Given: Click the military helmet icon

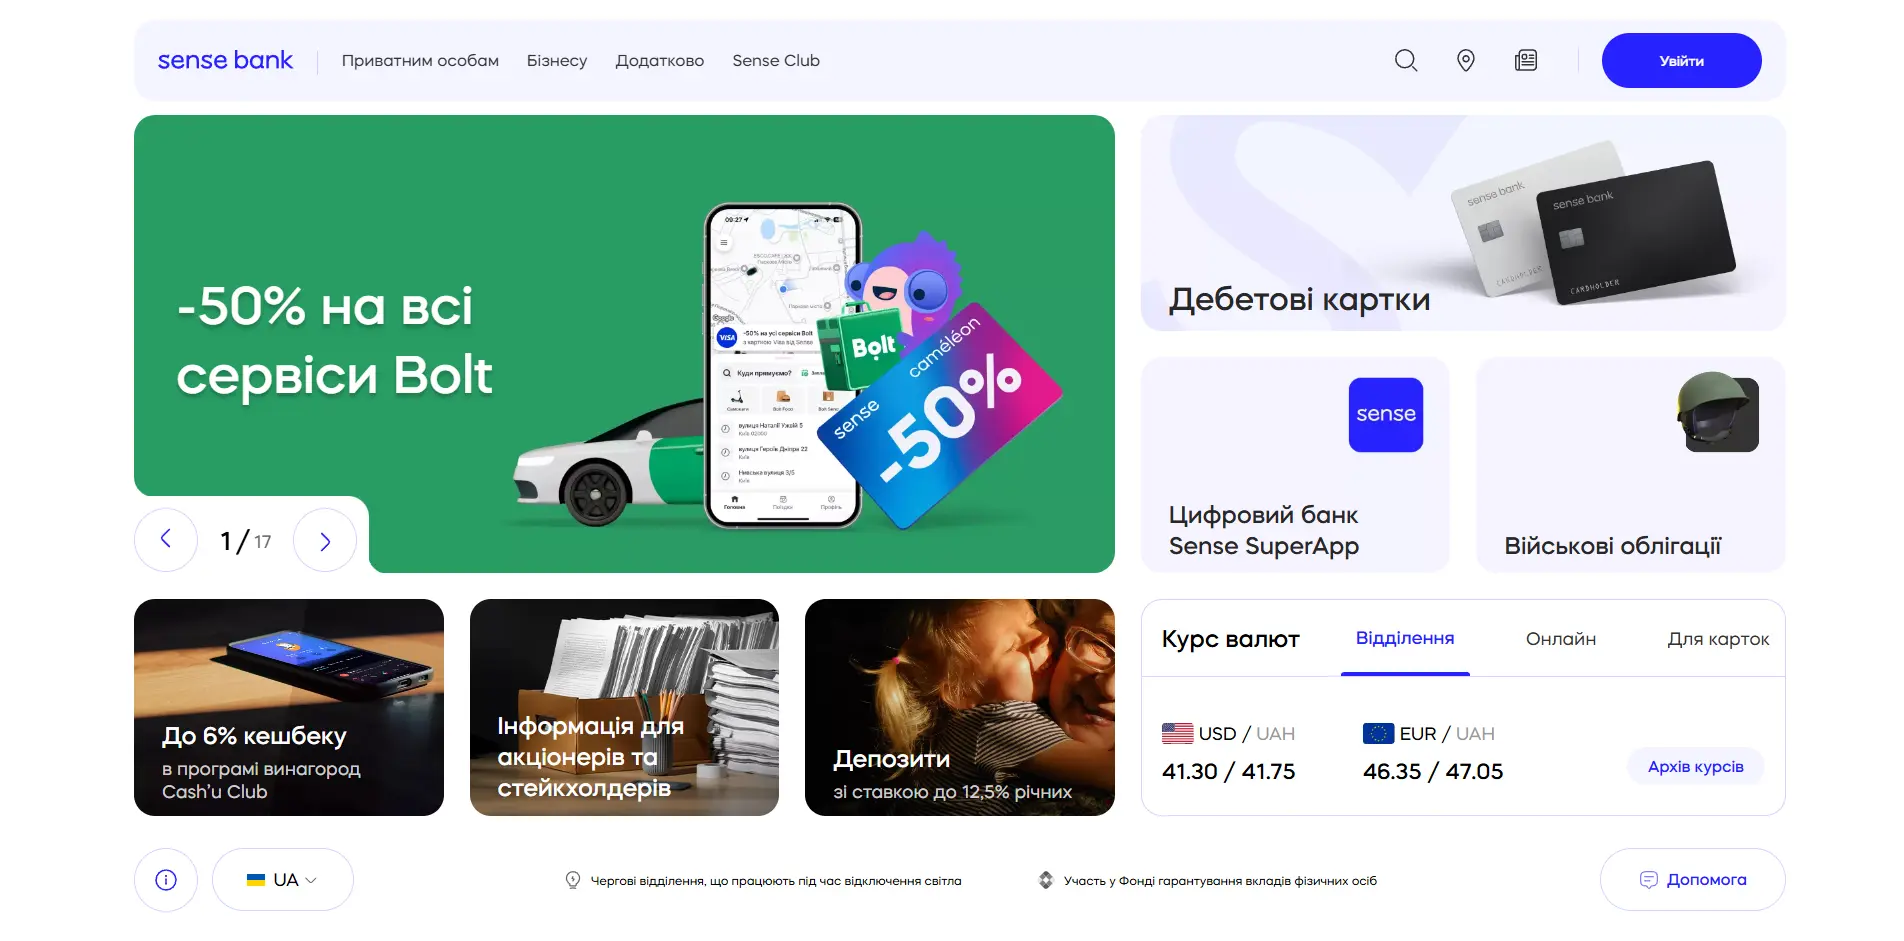Looking at the screenshot, I should 1718,412.
